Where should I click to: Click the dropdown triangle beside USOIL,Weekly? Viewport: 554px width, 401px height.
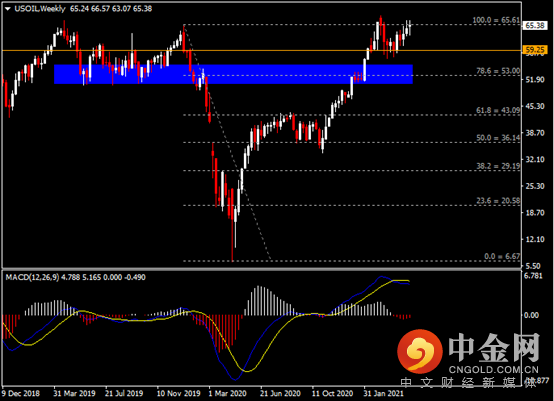pyautogui.click(x=8, y=9)
